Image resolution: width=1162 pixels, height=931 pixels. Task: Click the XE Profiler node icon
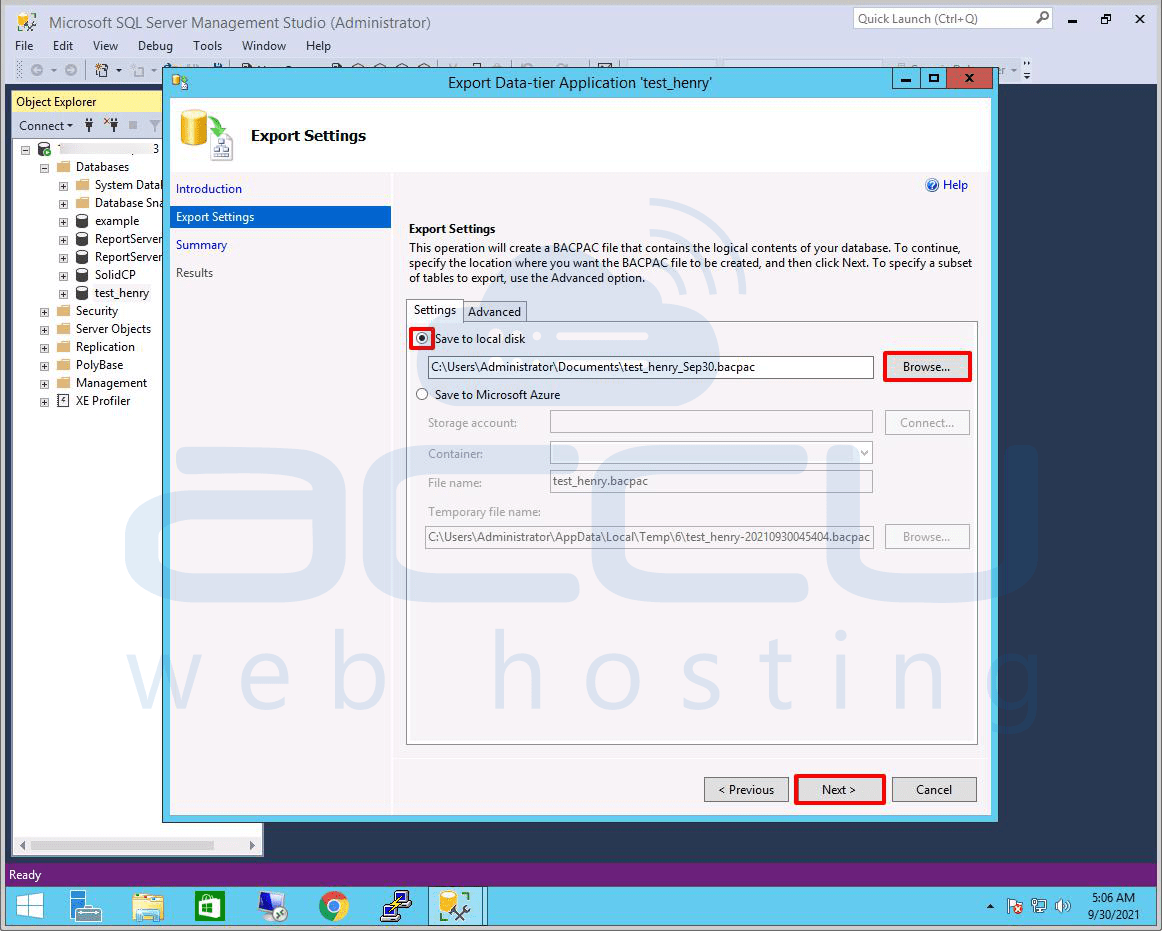[64, 400]
